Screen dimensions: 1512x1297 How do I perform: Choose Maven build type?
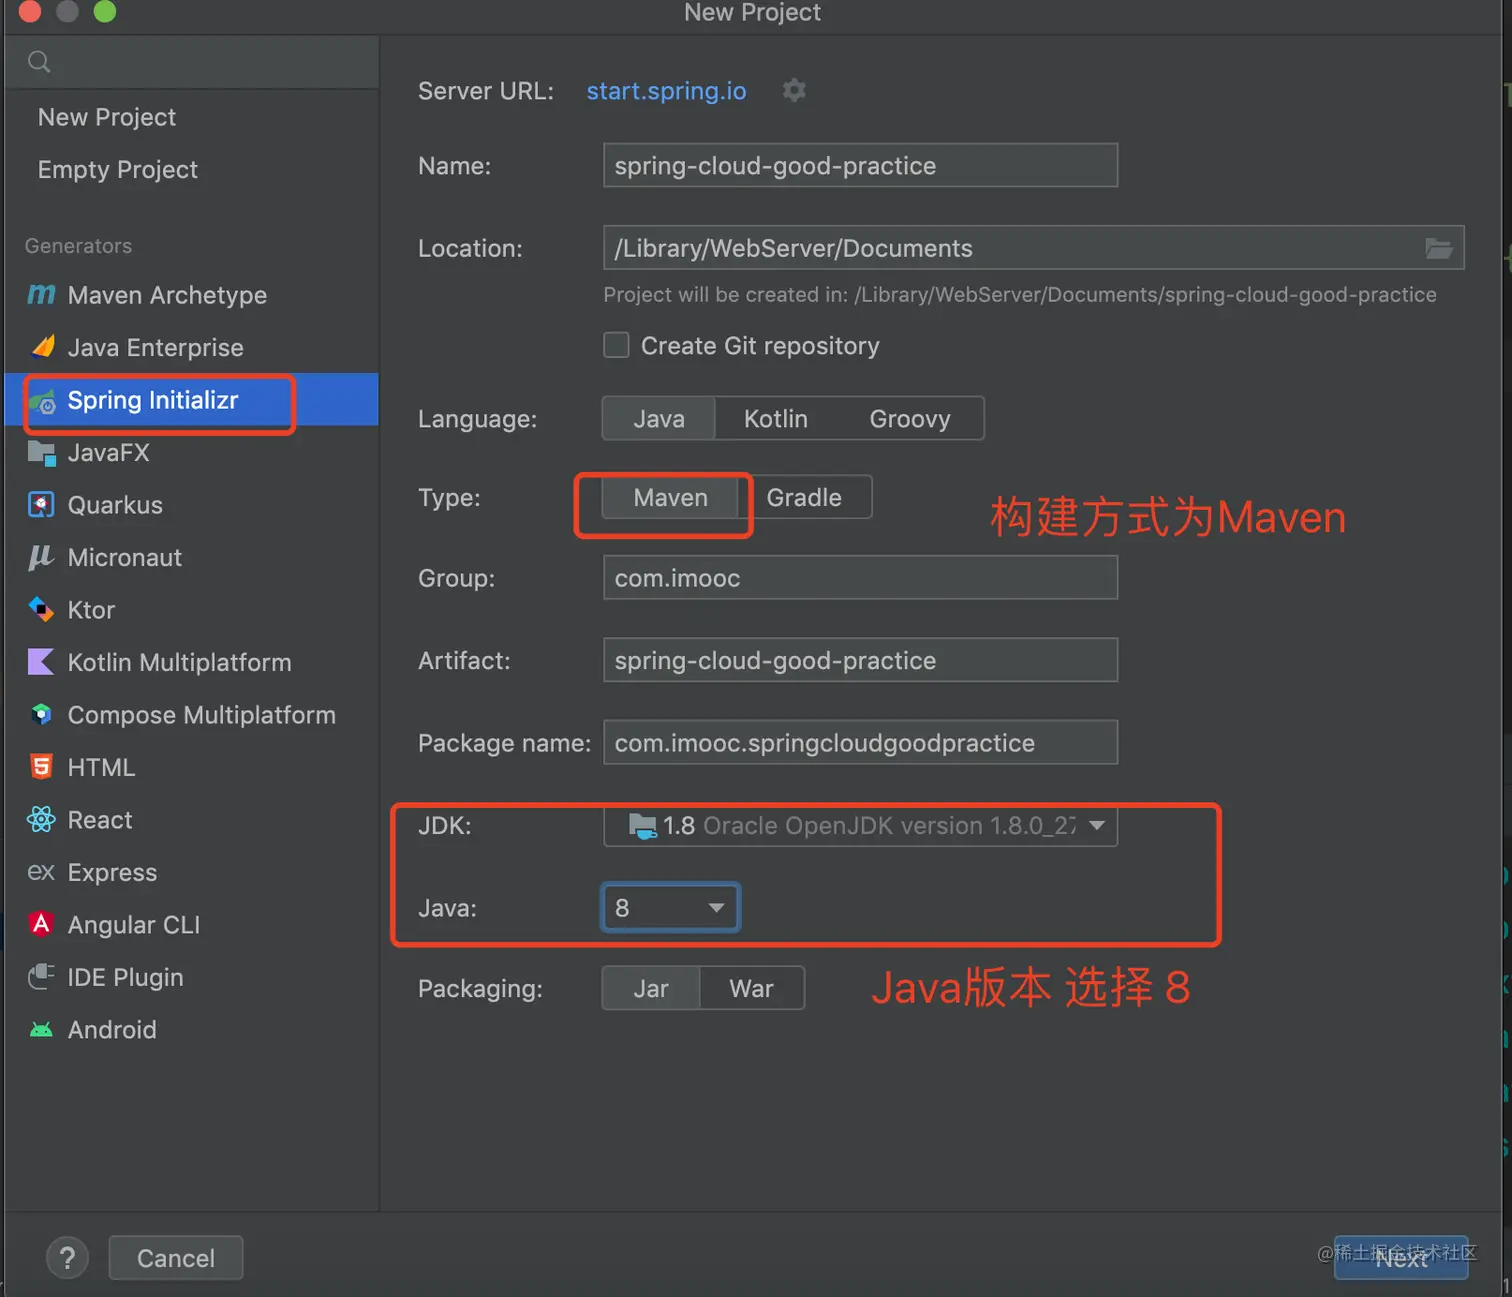[670, 497]
